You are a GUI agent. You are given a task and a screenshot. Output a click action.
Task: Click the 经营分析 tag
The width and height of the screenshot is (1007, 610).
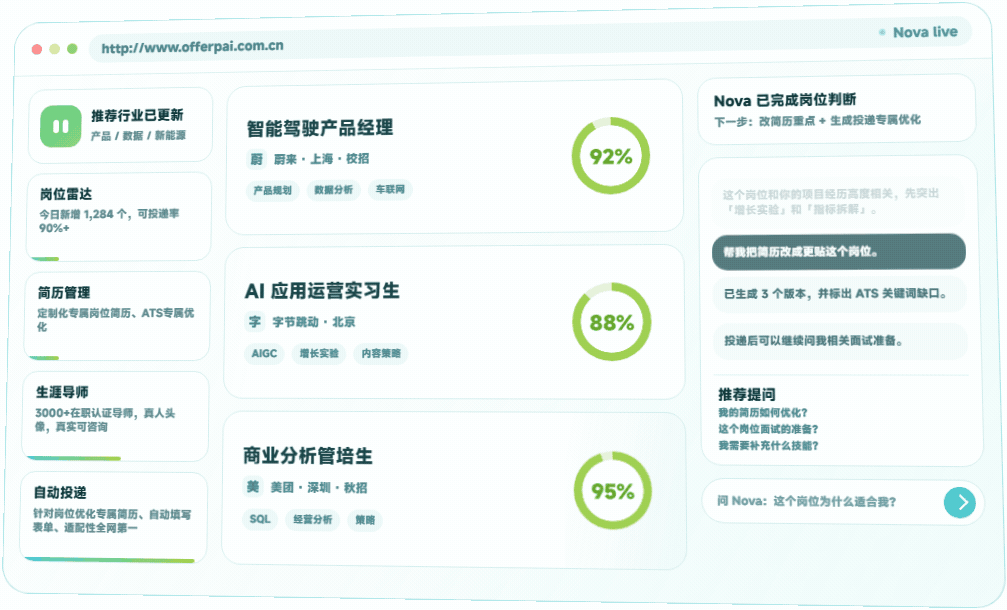coord(313,519)
